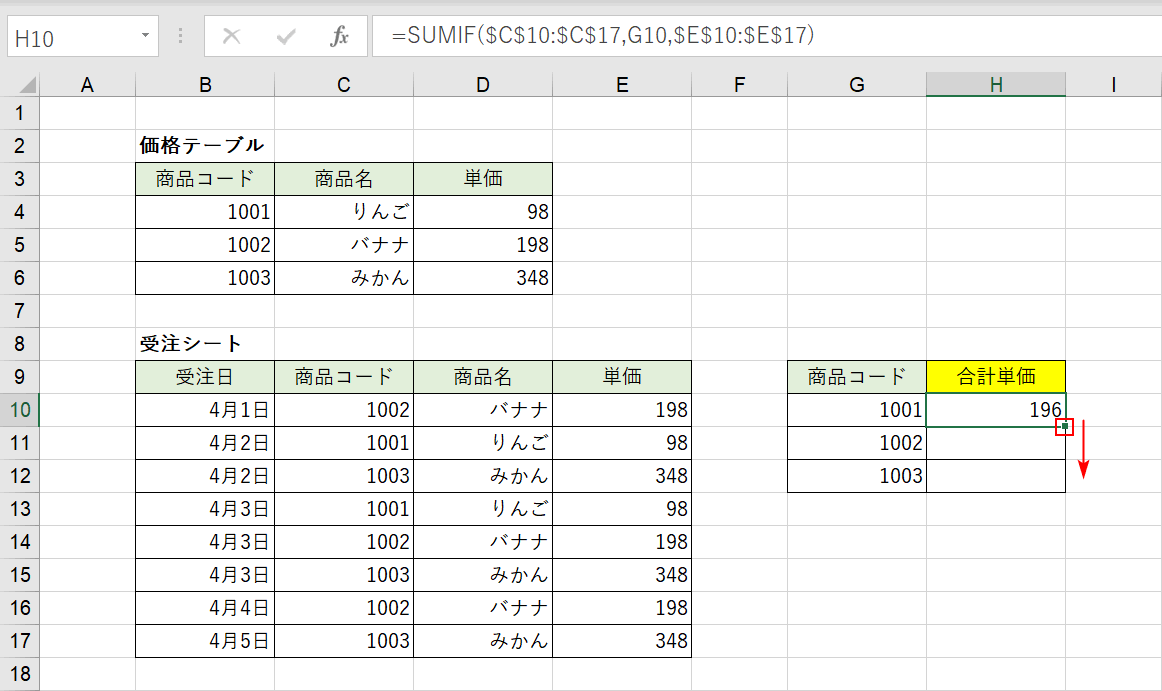
Task: Click the SUMIF formula in formula bar
Action: coord(603,35)
